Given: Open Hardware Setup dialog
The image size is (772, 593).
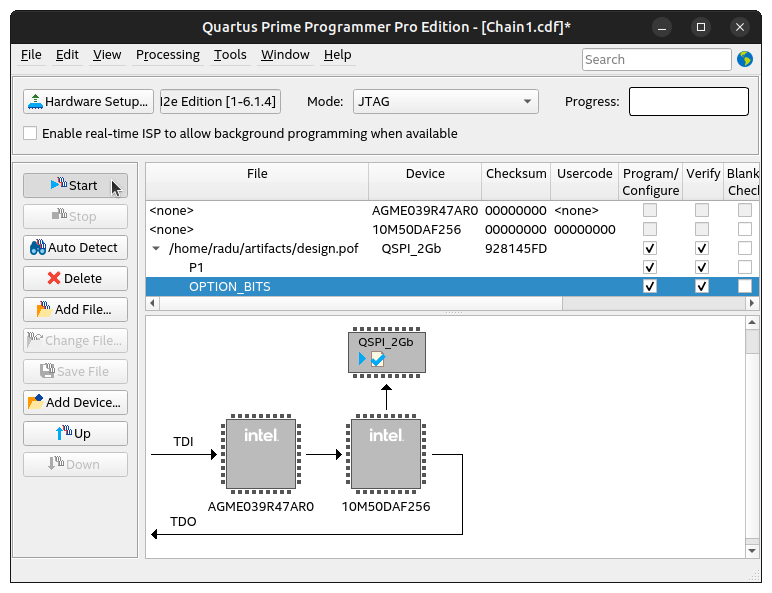Looking at the screenshot, I should tap(88, 101).
